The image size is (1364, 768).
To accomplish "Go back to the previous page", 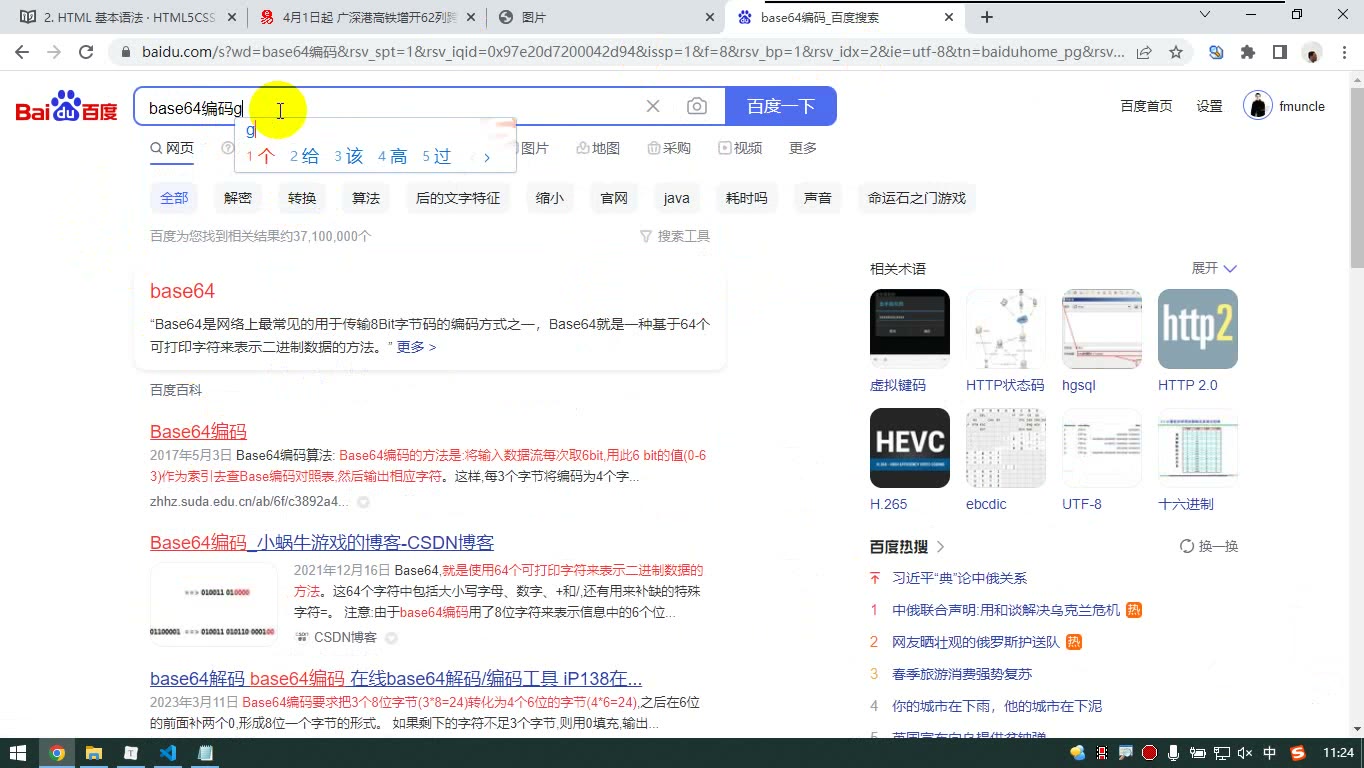I will tap(22, 52).
